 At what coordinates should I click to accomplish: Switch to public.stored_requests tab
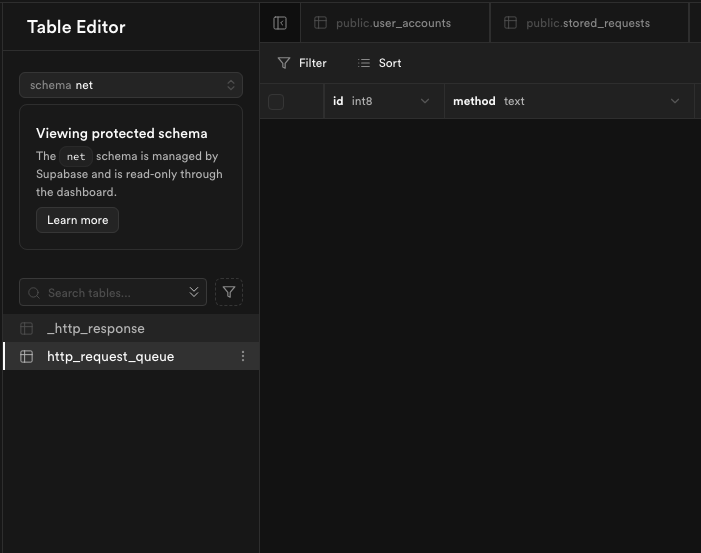pyautogui.click(x=590, y=23)
